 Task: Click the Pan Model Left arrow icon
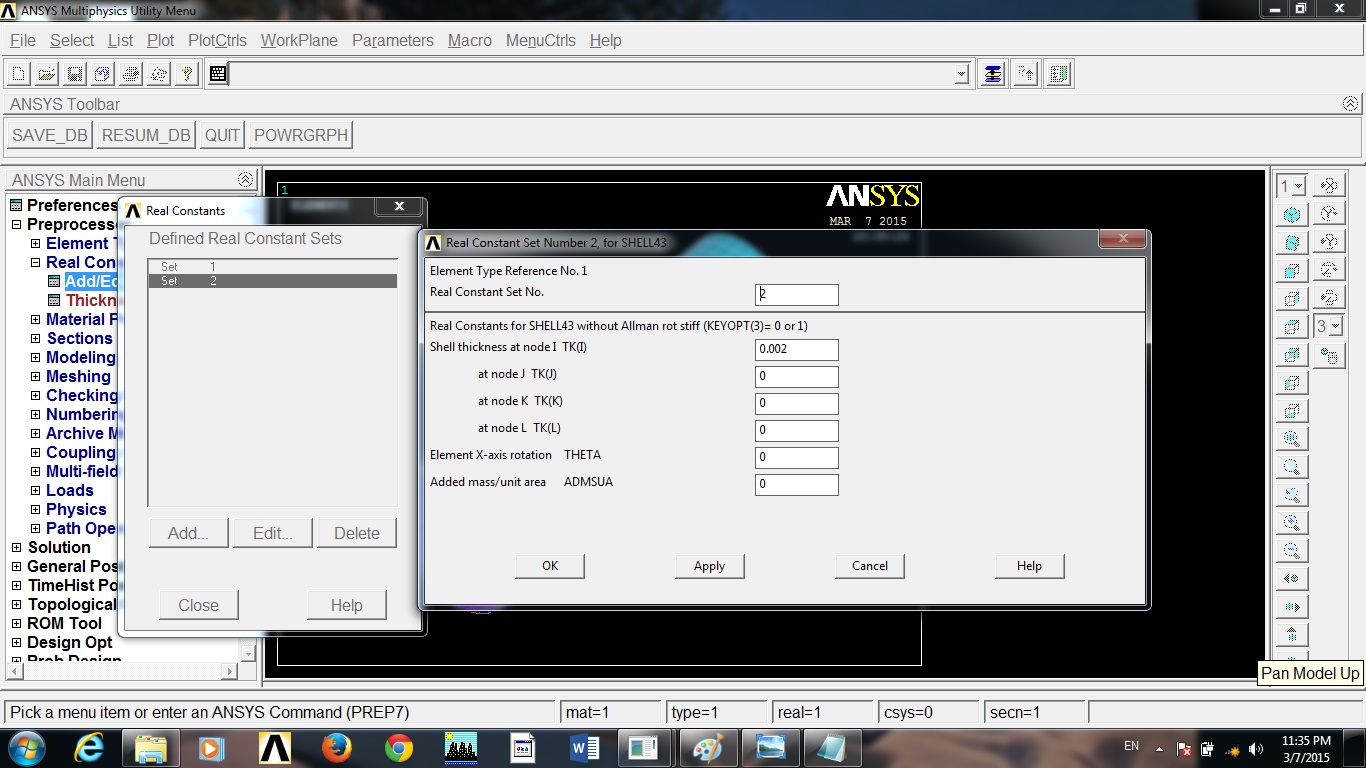coord(1292,579)
